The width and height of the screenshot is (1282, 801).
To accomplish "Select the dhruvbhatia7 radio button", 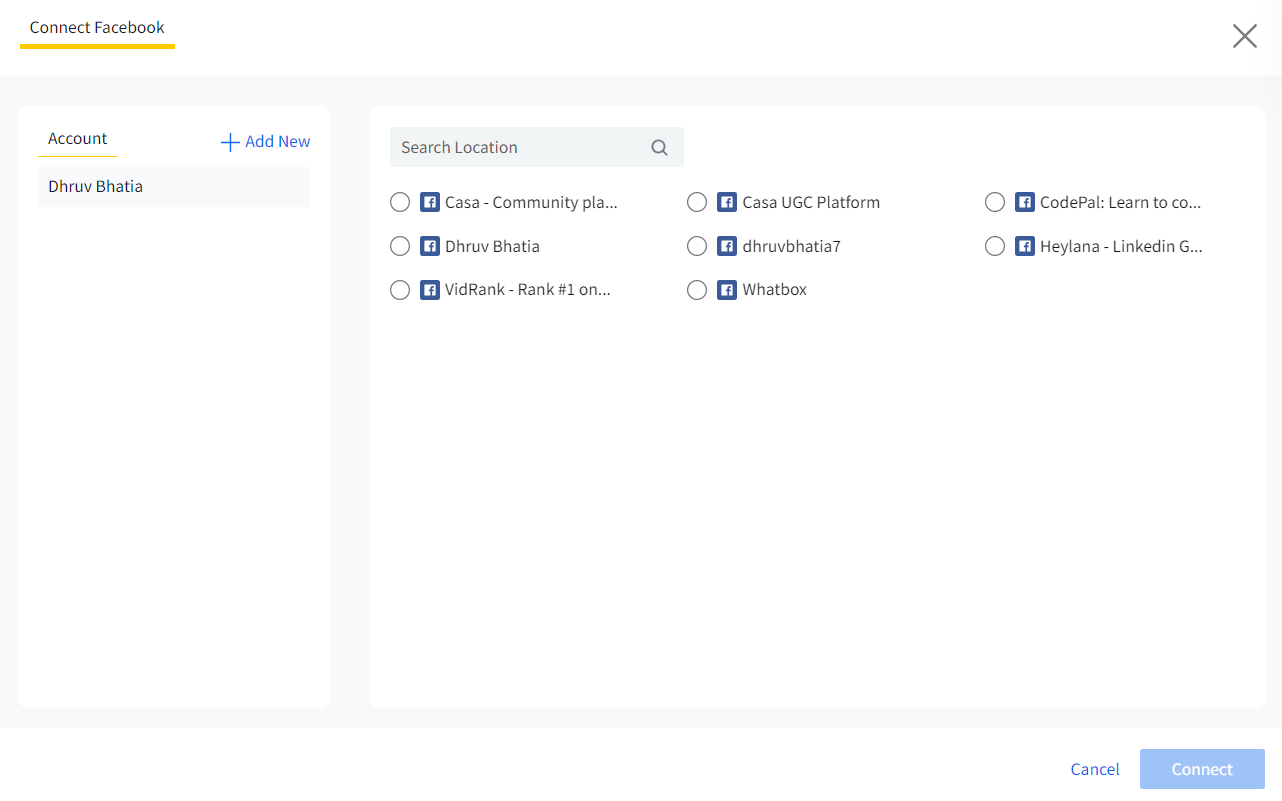I will pos(697,246).
